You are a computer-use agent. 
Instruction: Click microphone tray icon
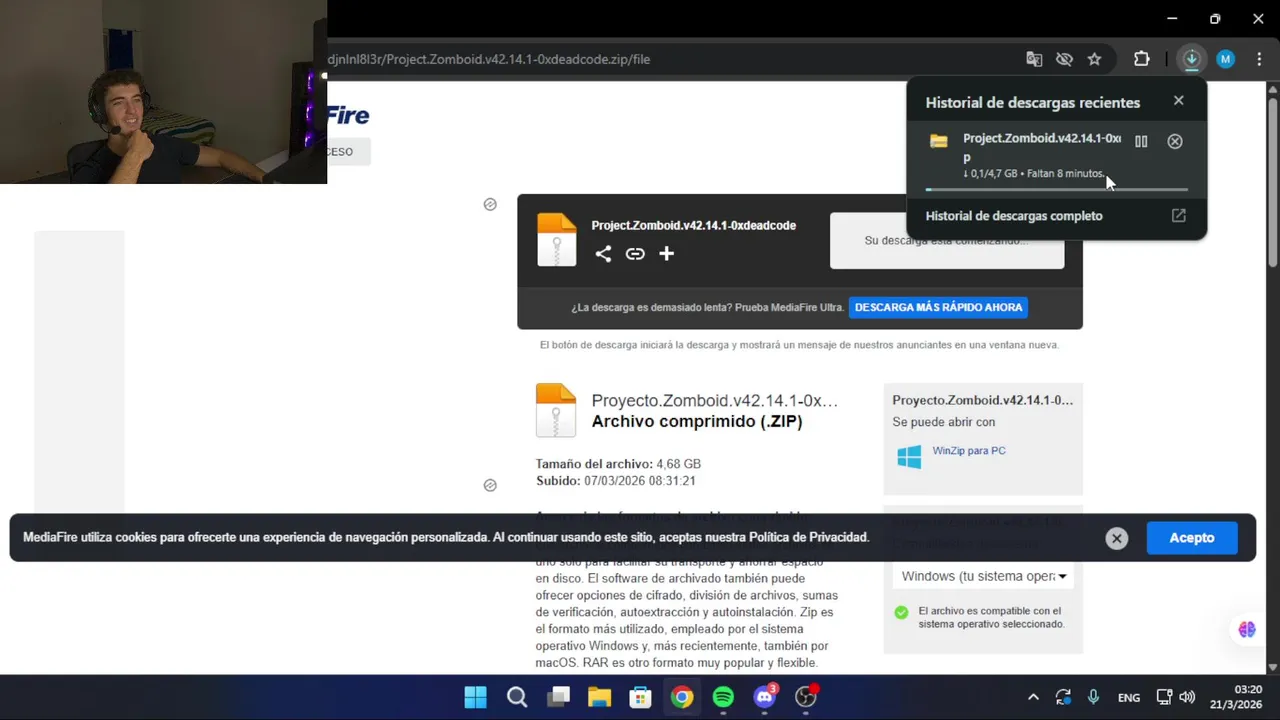(1093, 697)
